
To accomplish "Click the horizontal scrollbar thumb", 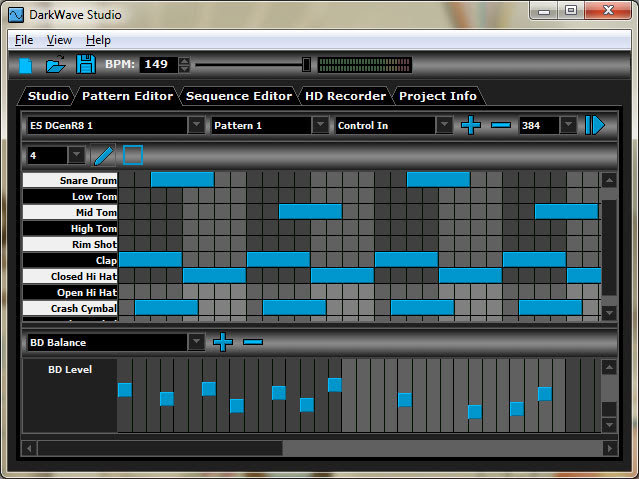I will 160,448.
